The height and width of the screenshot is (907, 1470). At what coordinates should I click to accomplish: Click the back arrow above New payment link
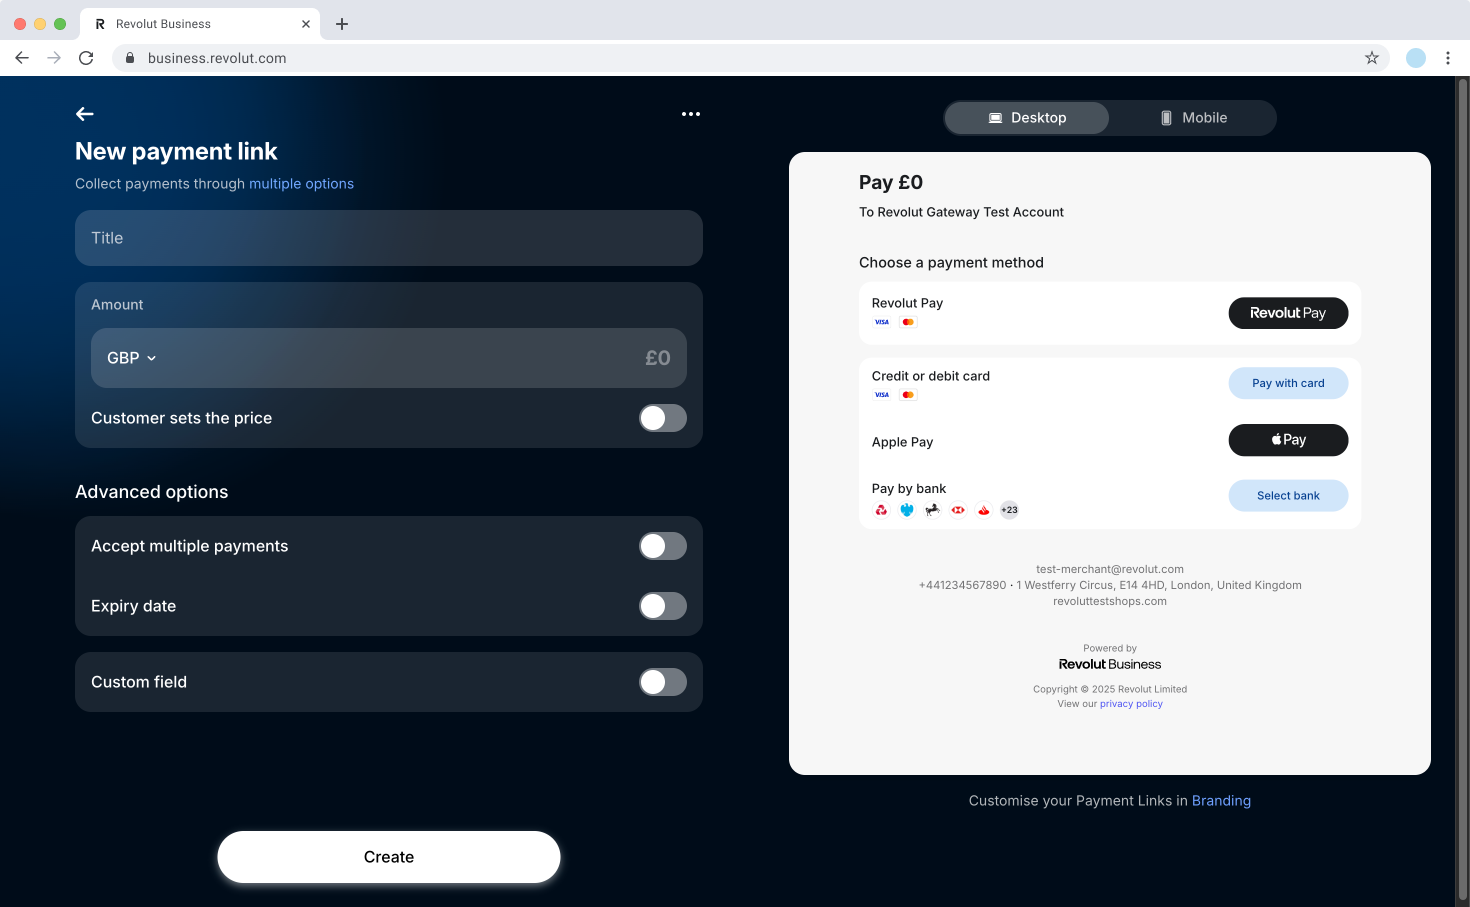[x=84, y=113]
